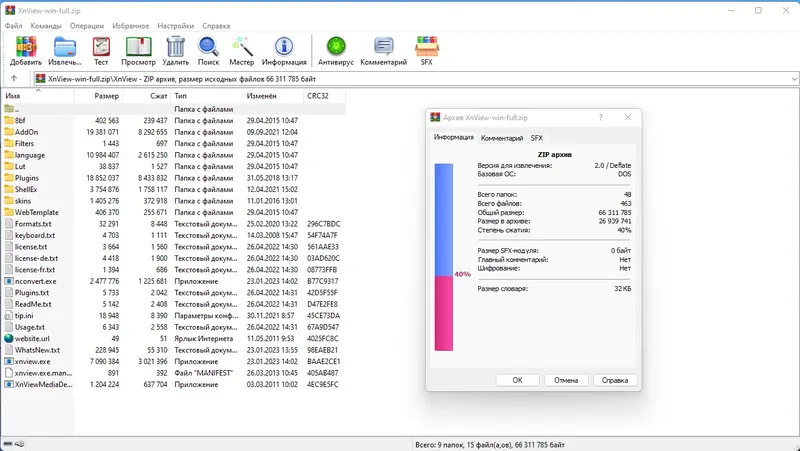The height and width of the screenshot is (451, 800).
Task: Select the keyboard.txt file
Action: 173,235
